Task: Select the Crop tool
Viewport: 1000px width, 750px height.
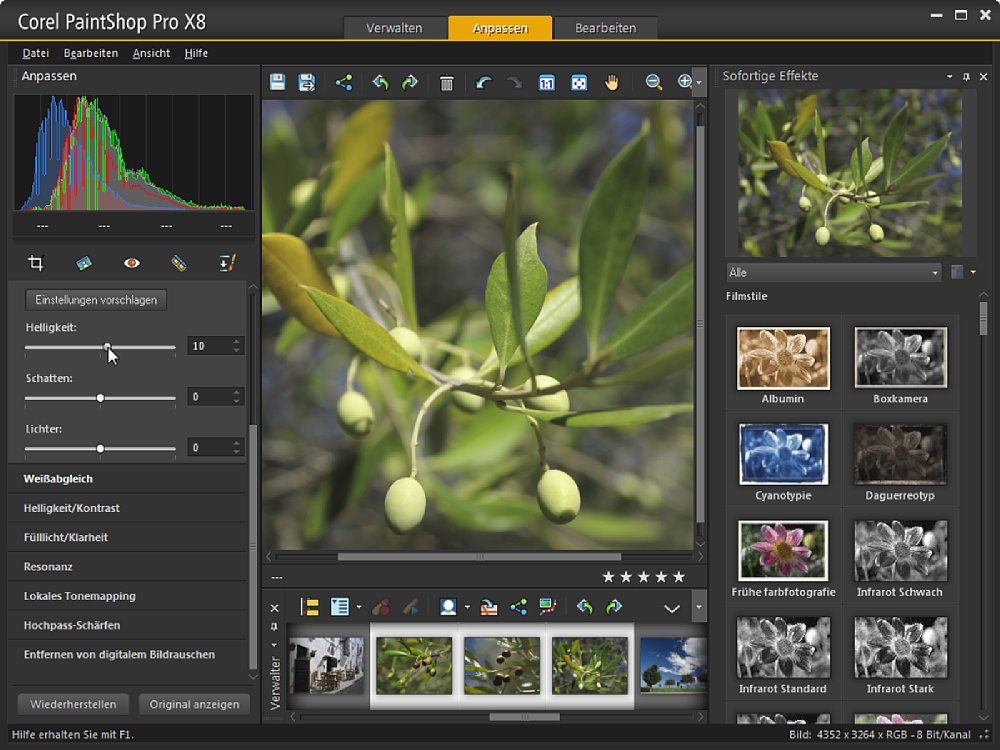Action: (36, 263)
